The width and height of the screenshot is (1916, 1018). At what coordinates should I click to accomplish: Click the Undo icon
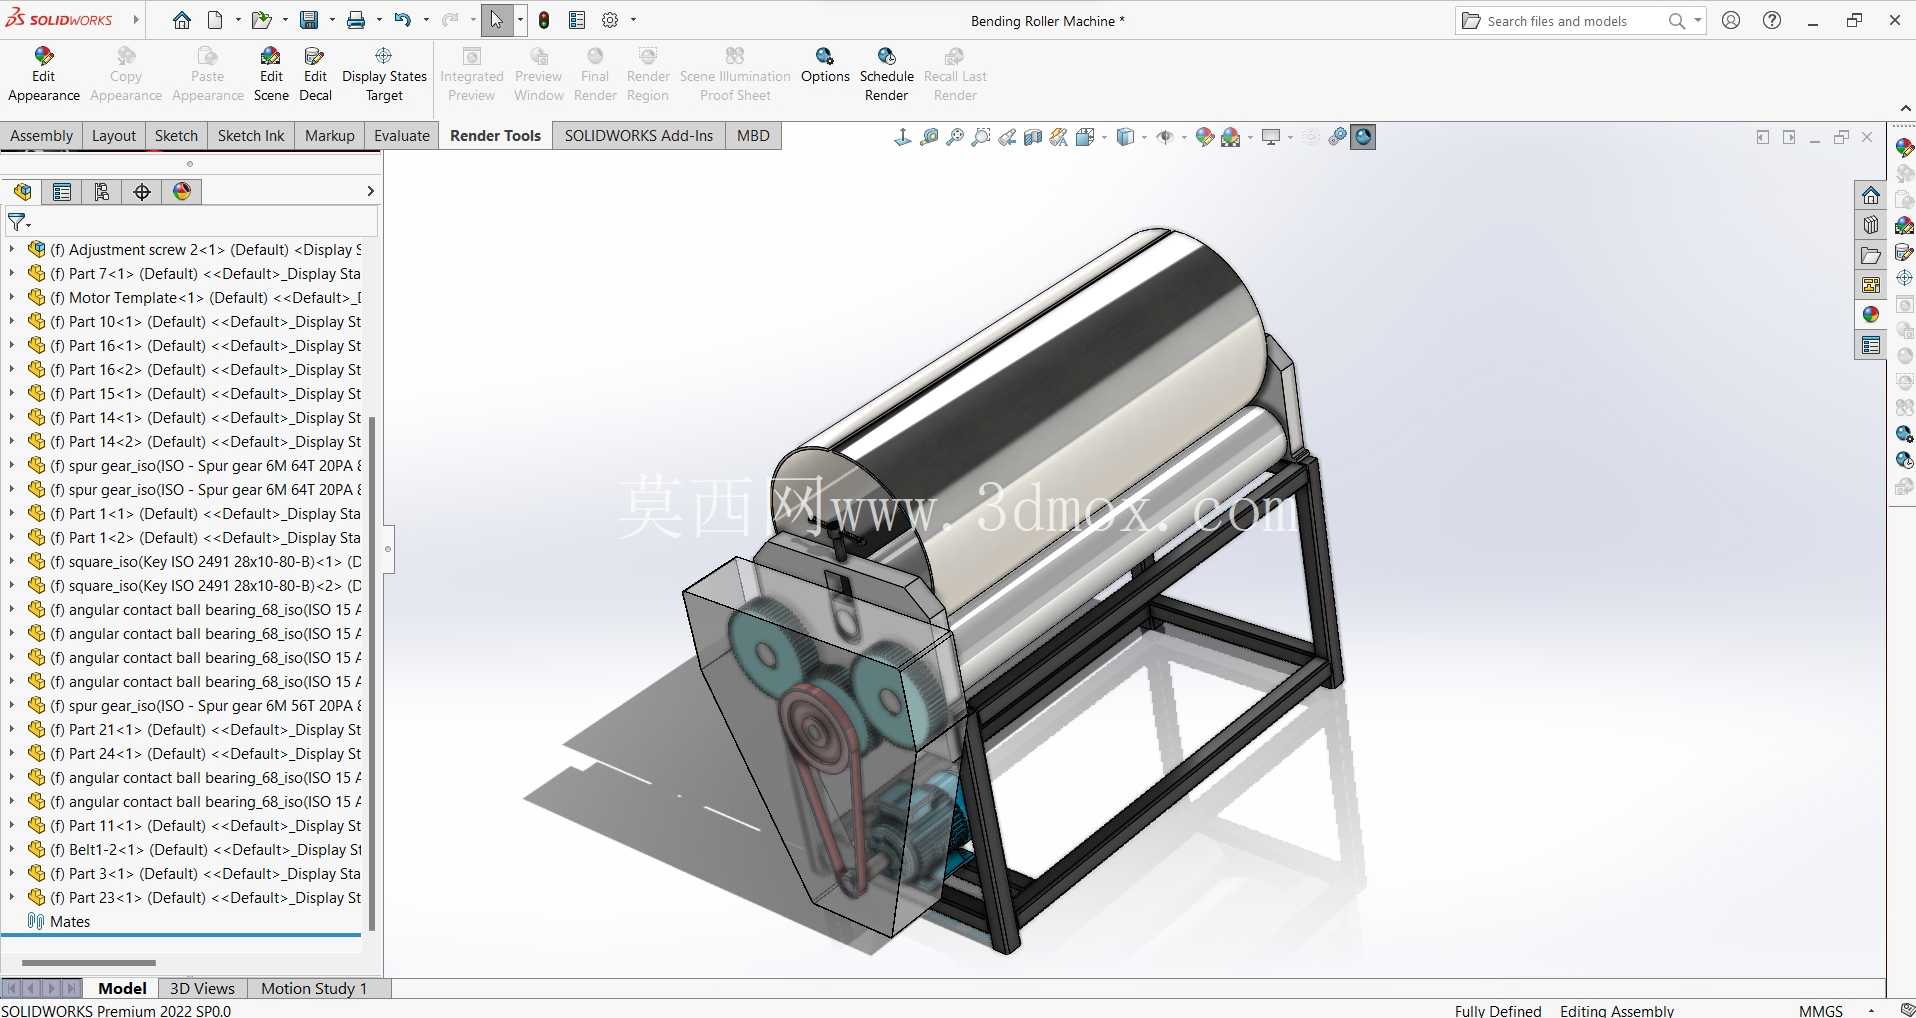click(x=402, y=20)
